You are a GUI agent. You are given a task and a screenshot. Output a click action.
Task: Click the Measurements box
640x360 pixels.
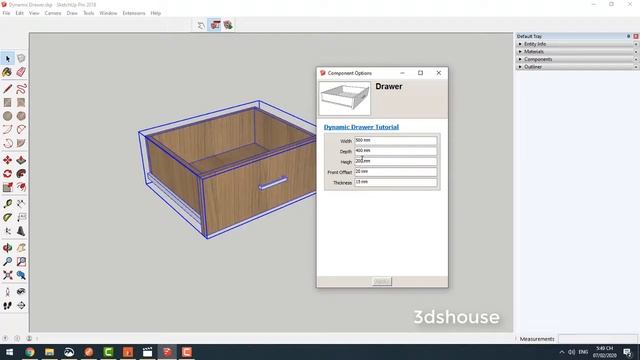(x=598, y=339)
